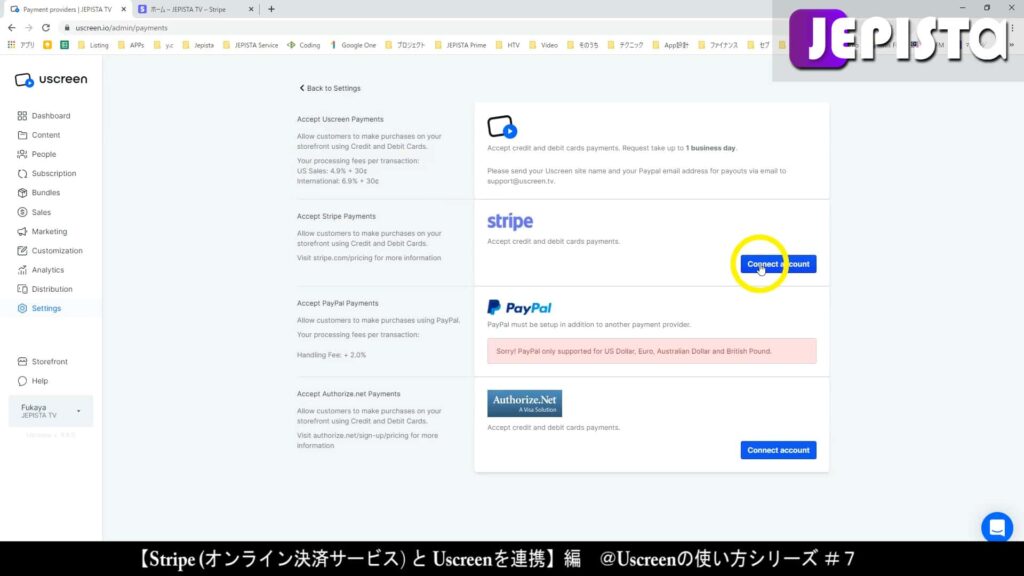
Task: Click the 'Handling Fee: + 2.0%' text
Action: click(x=332, y=355)
